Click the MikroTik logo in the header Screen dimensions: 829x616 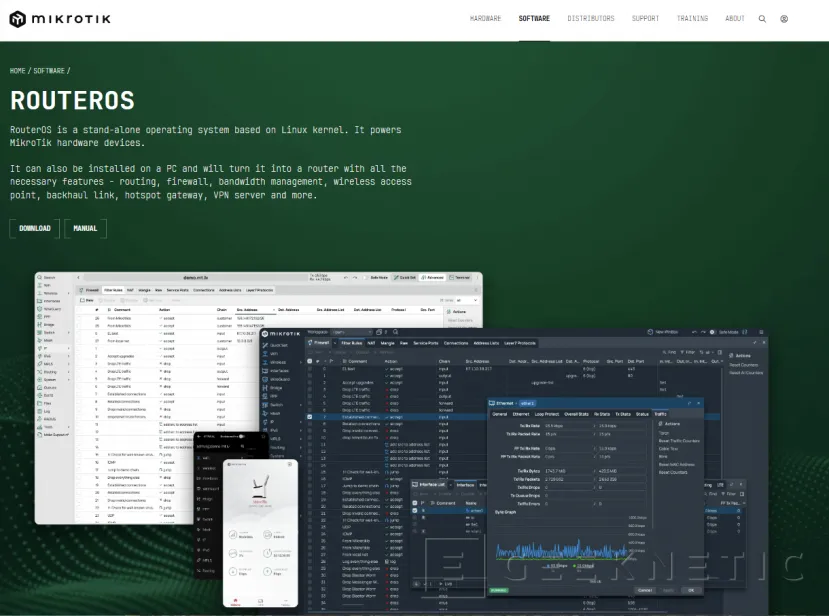click(62, 18)
